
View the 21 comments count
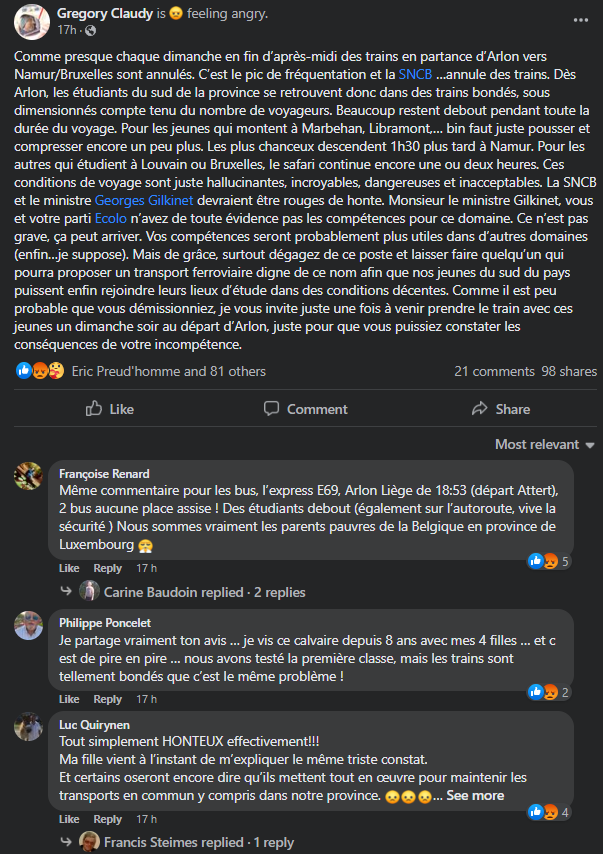tap(493, 371)
